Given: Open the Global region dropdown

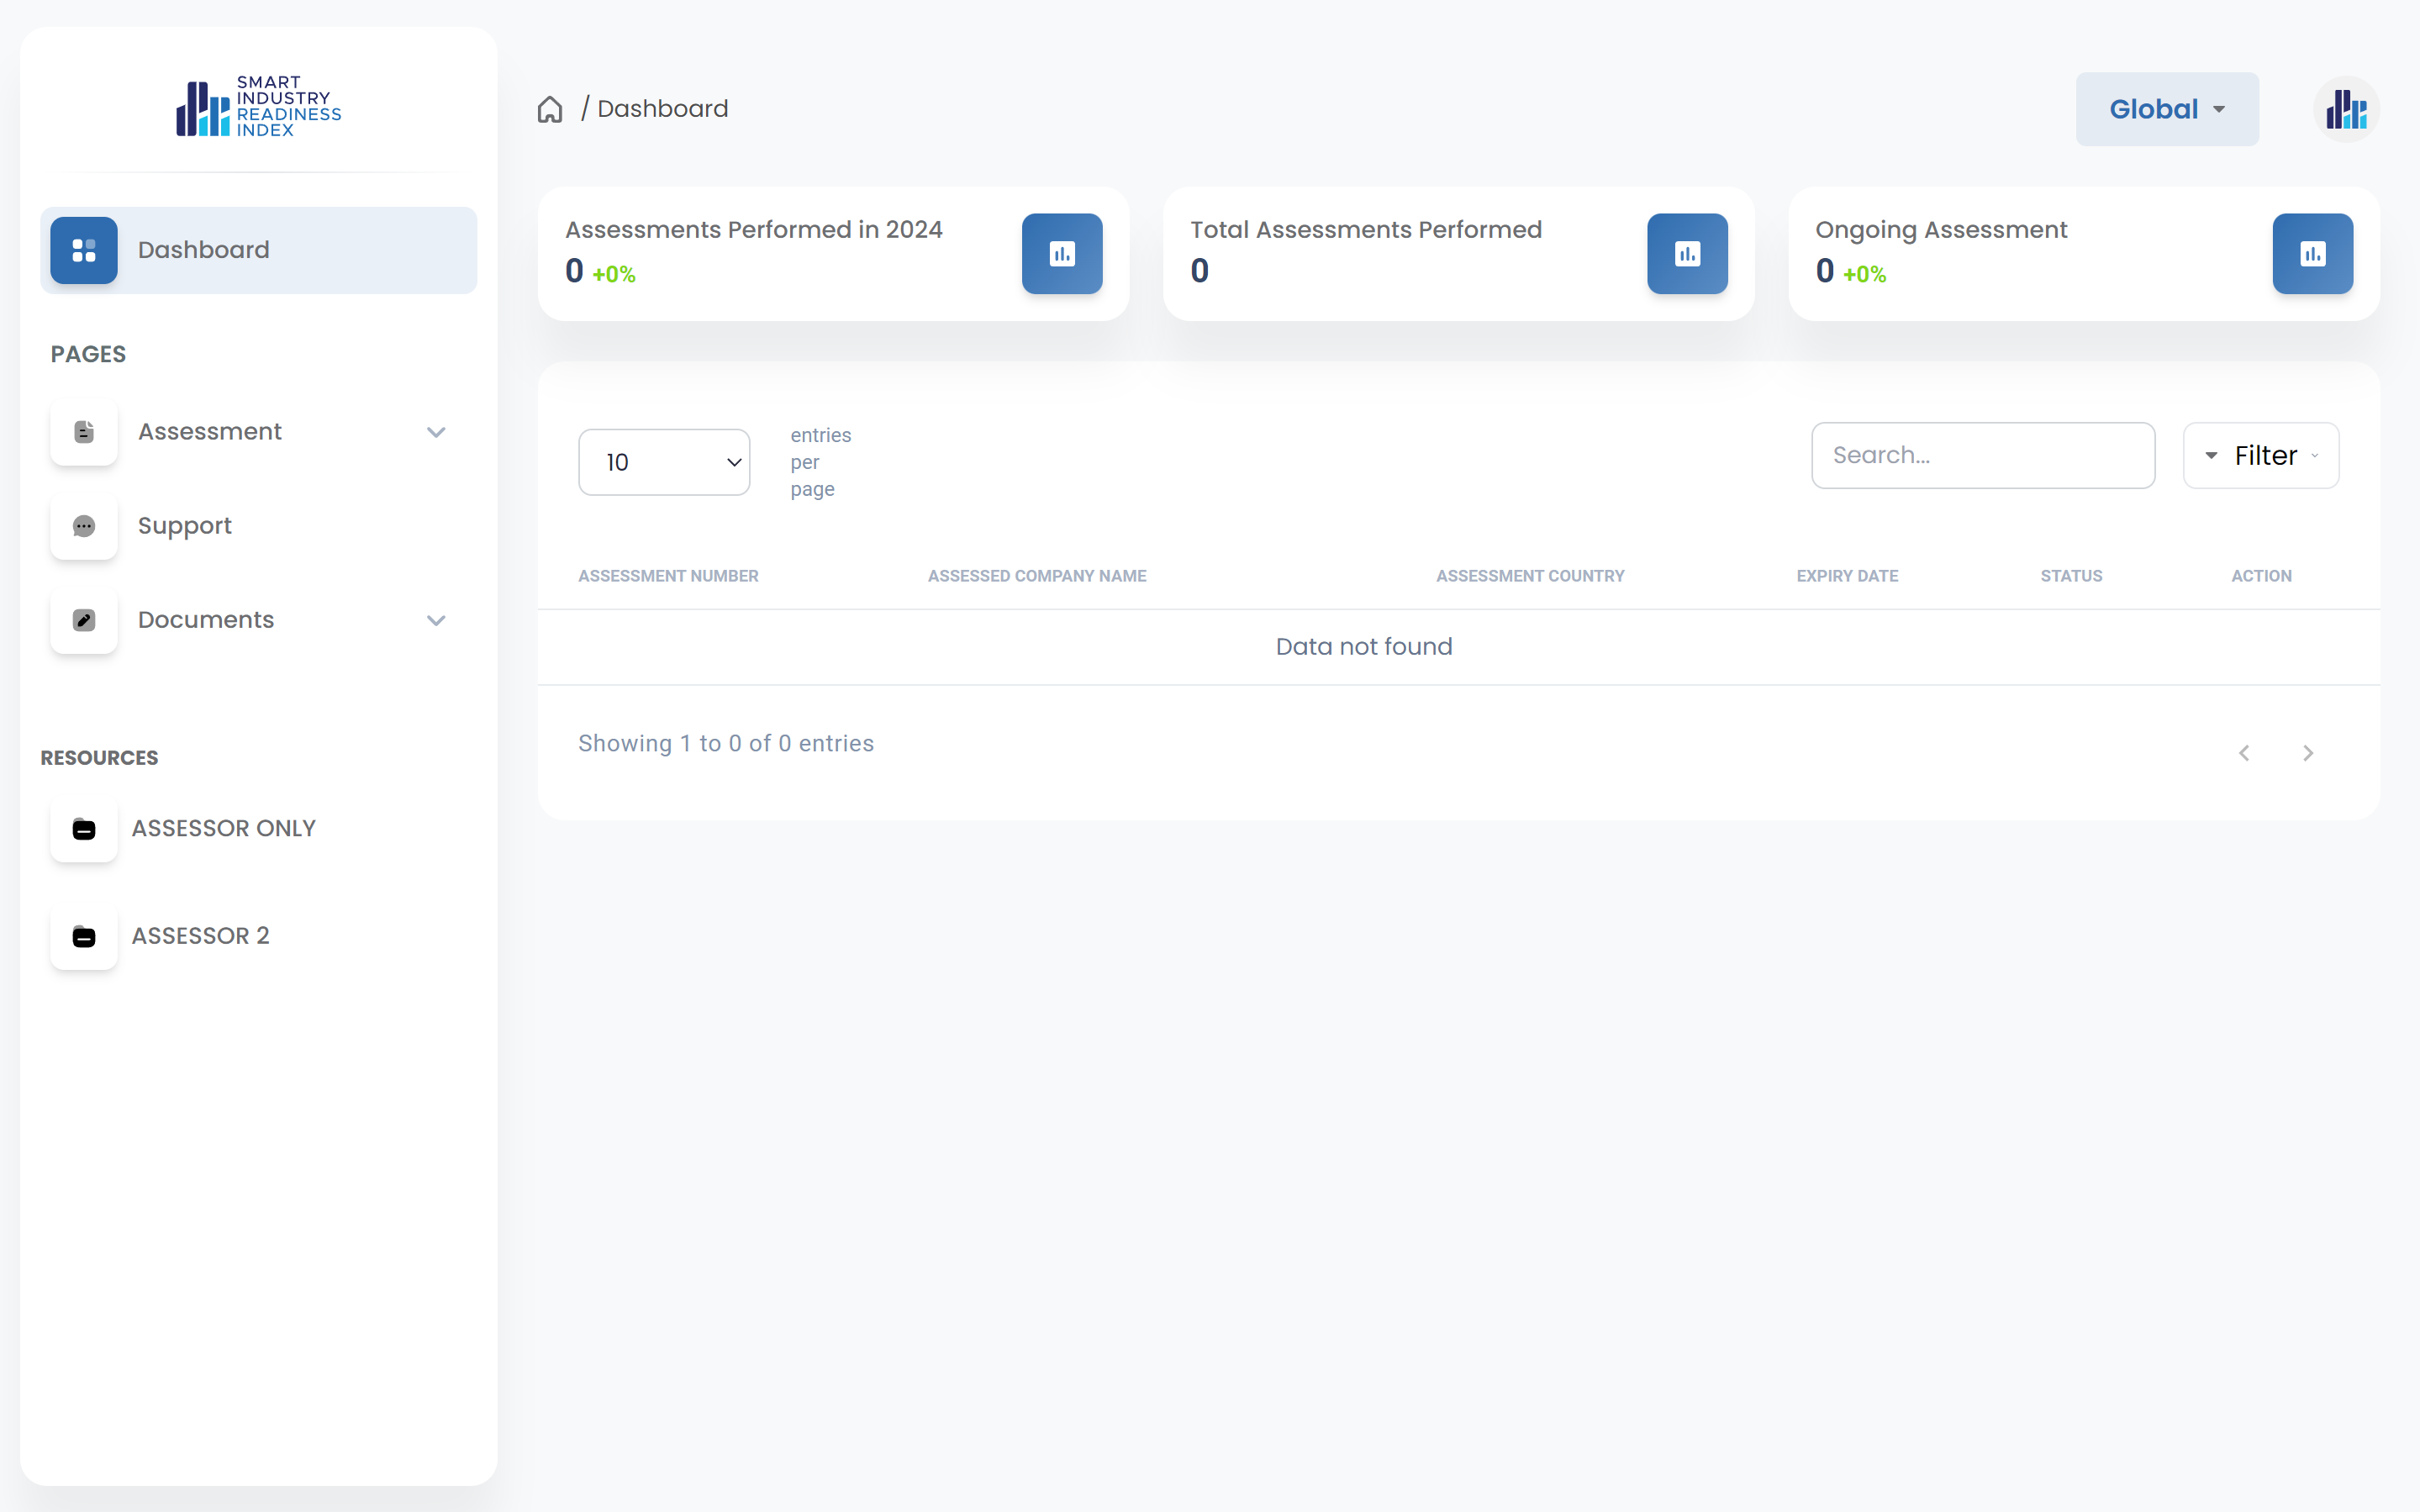Looking at the screenshot, I should pos(2166,109).
